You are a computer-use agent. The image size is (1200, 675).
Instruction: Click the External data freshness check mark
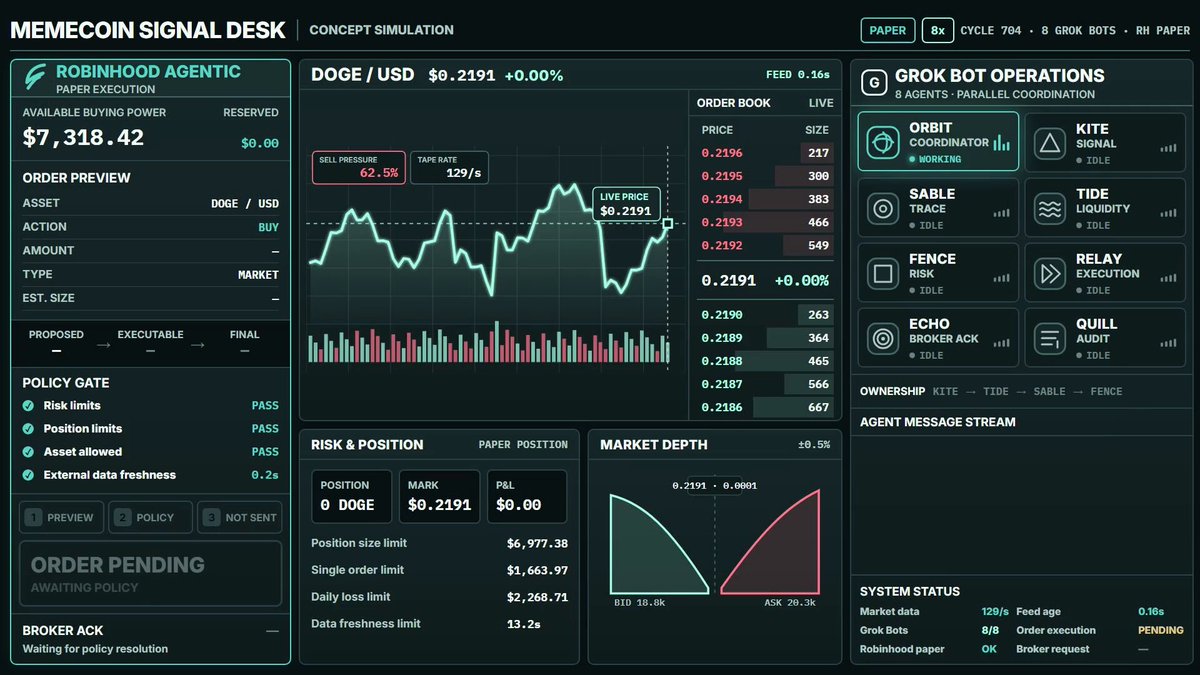(28, 475)
